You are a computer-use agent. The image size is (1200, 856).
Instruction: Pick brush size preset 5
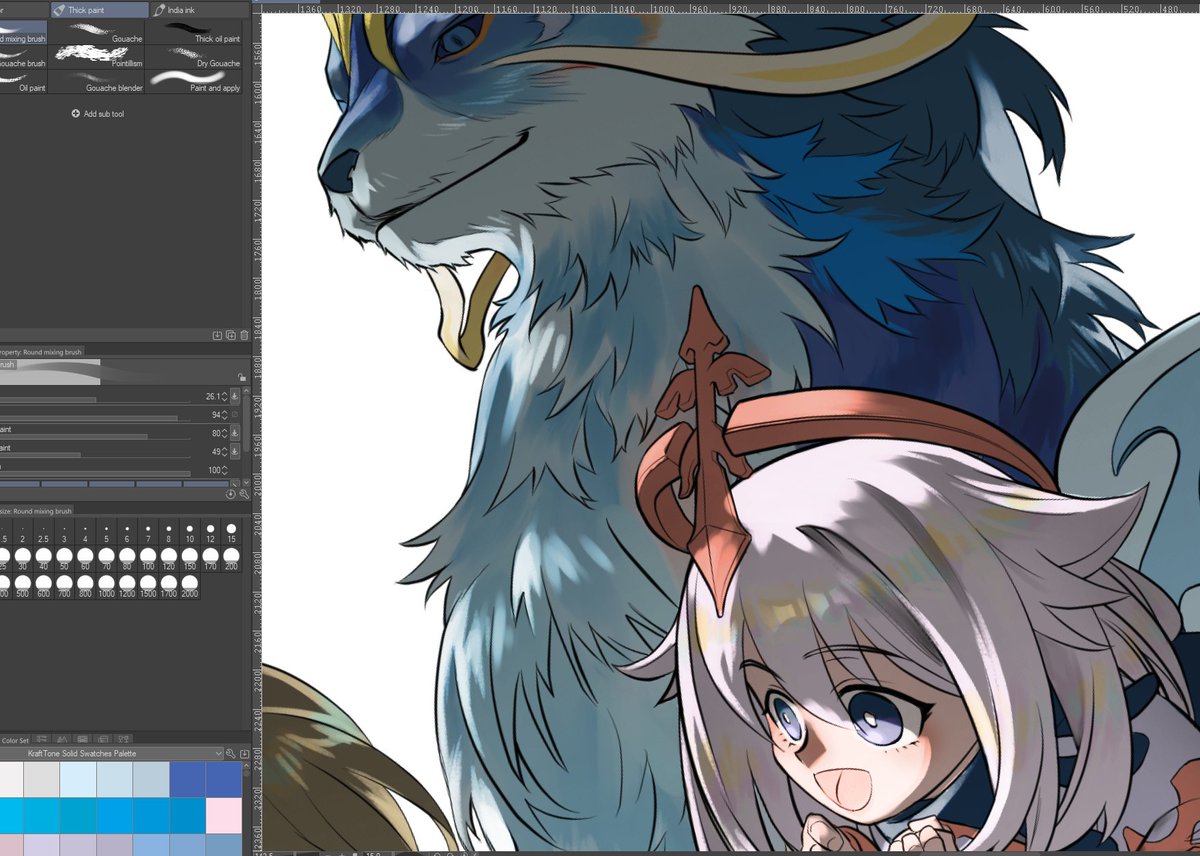click(x=105, y=532)
